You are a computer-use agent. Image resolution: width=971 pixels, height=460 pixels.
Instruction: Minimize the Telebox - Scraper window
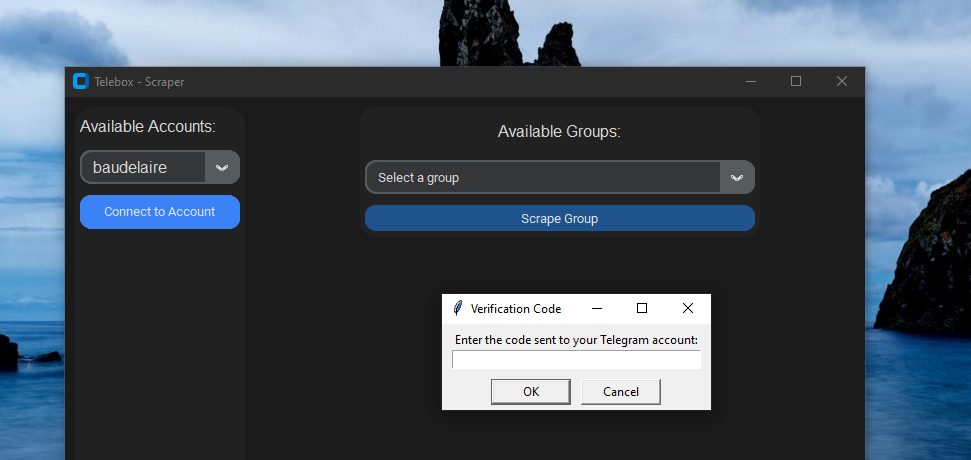pos(751,82)
